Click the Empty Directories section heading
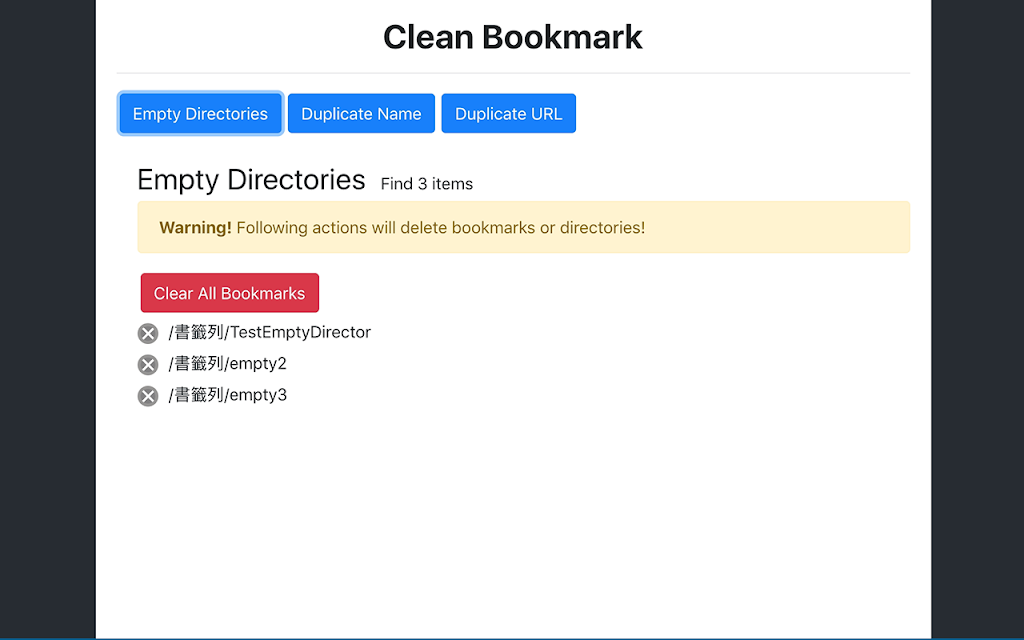 point(251,180)
